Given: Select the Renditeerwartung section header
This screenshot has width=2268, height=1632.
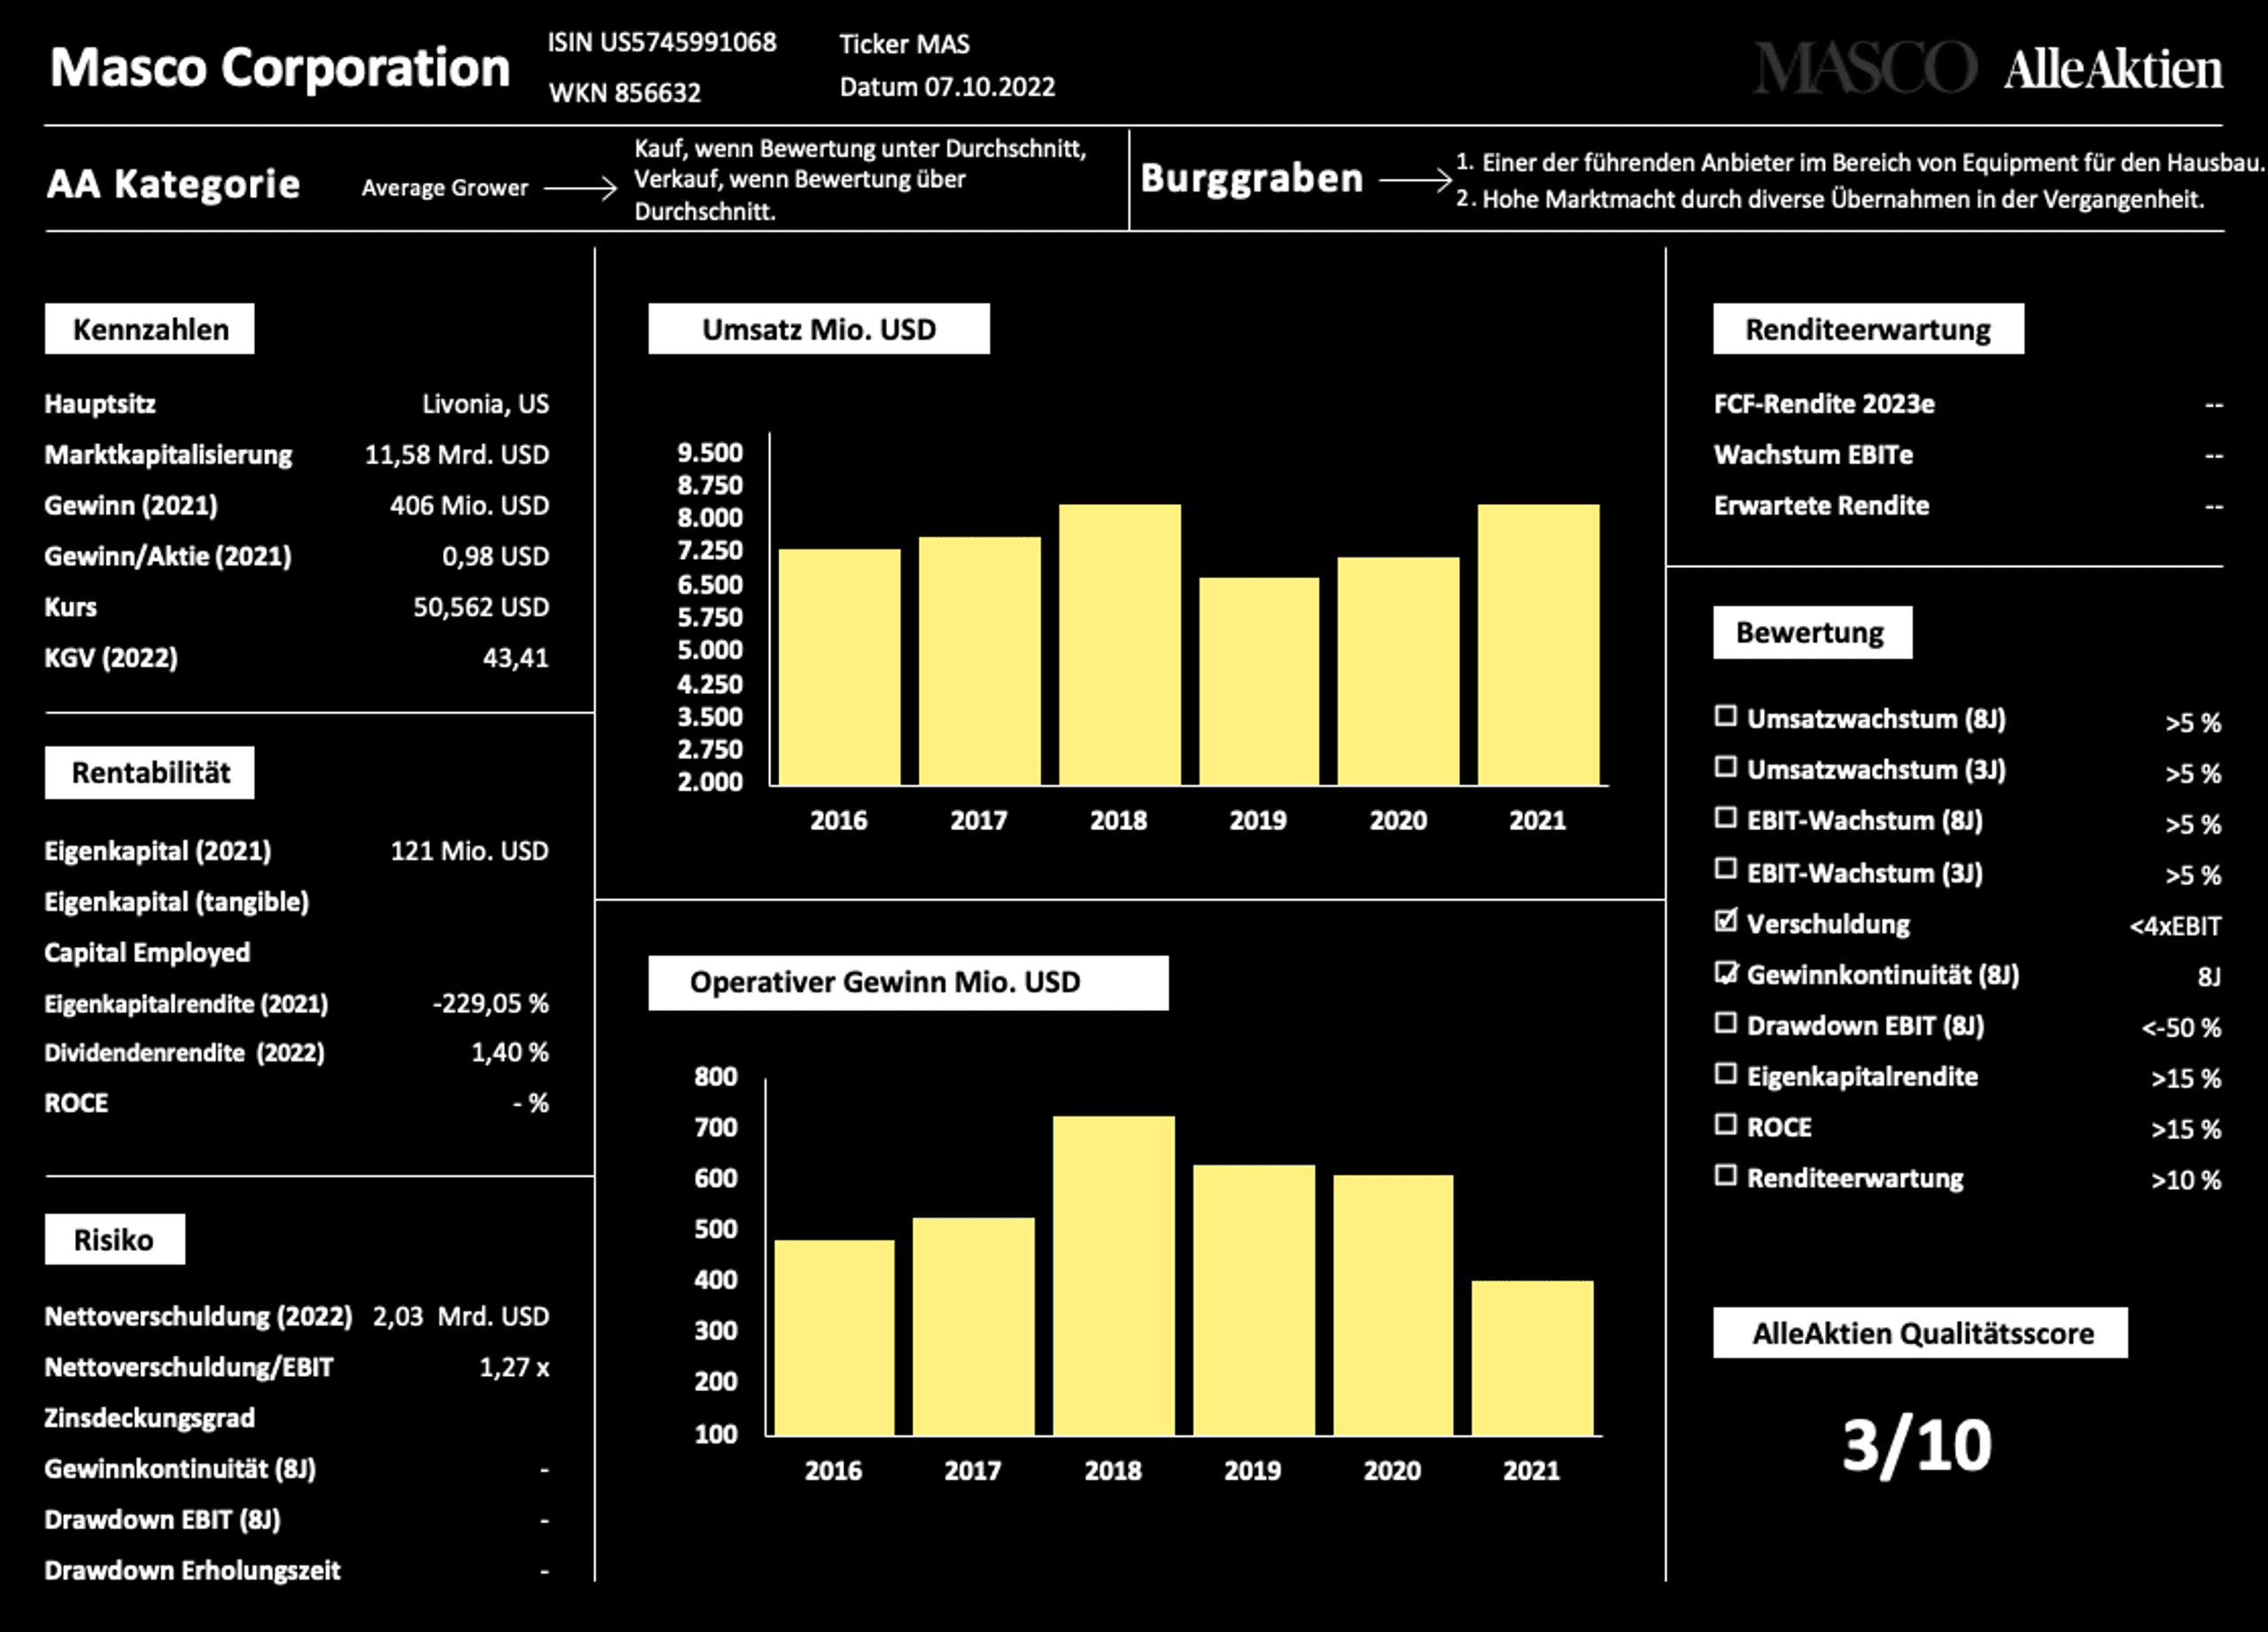Looking at the screenshot, I should pyautogui.click(x=1868, y=329).
